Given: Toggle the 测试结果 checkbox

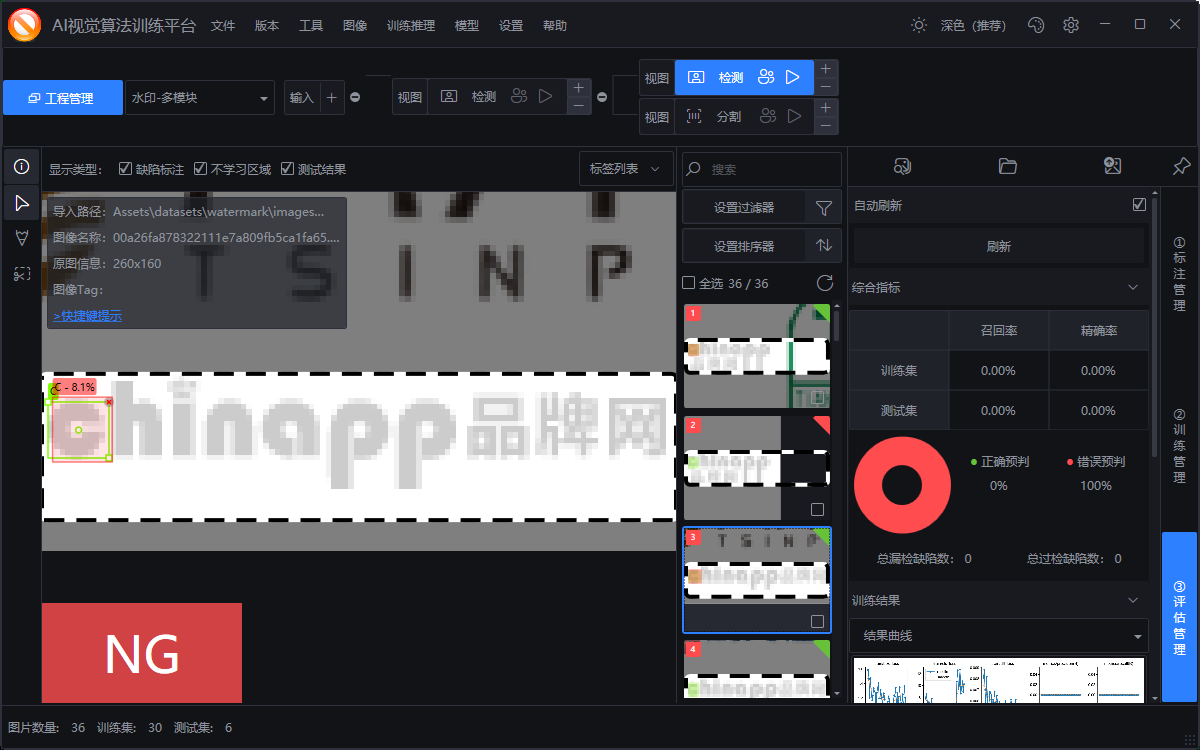Looking at the screenshot, I should click(x=287, y=169).
